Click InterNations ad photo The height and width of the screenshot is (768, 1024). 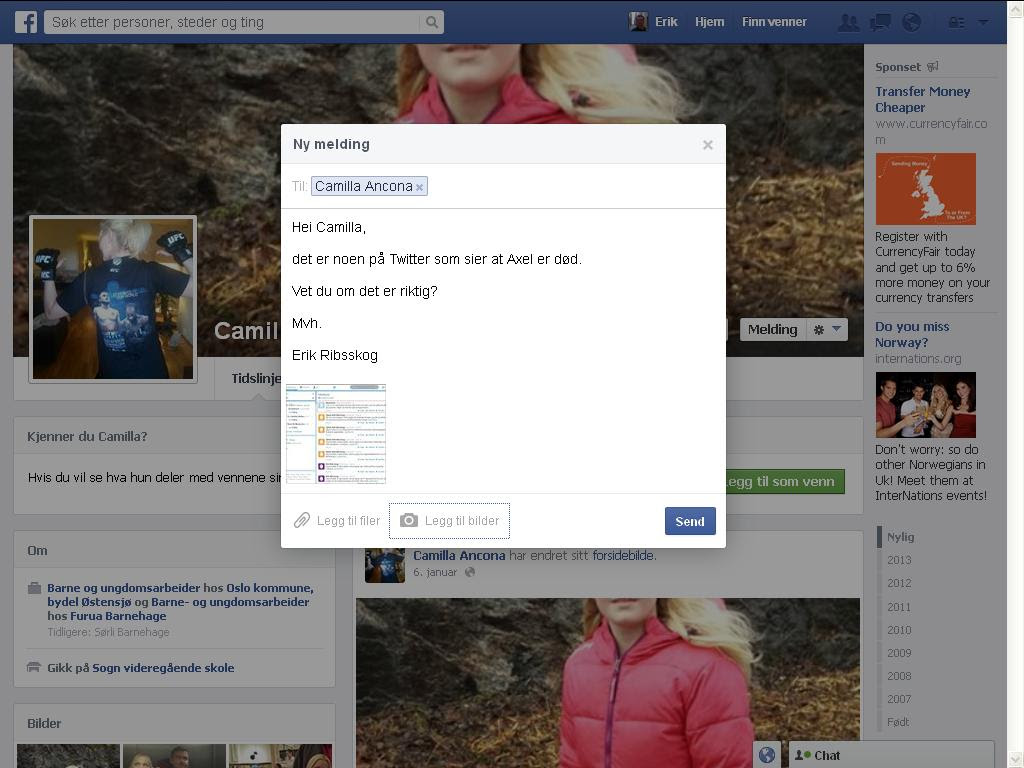click(x=925, y=405)
